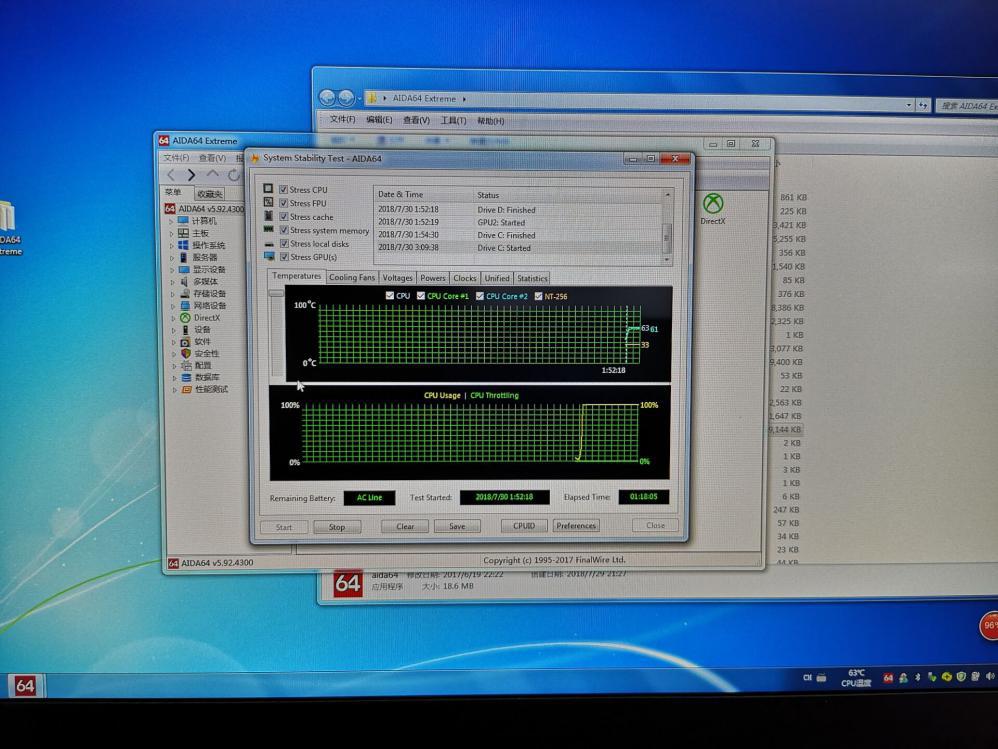998x749 pixels.
Task: Click the temperature graph vertical slider handle
Action: (276, 293)
